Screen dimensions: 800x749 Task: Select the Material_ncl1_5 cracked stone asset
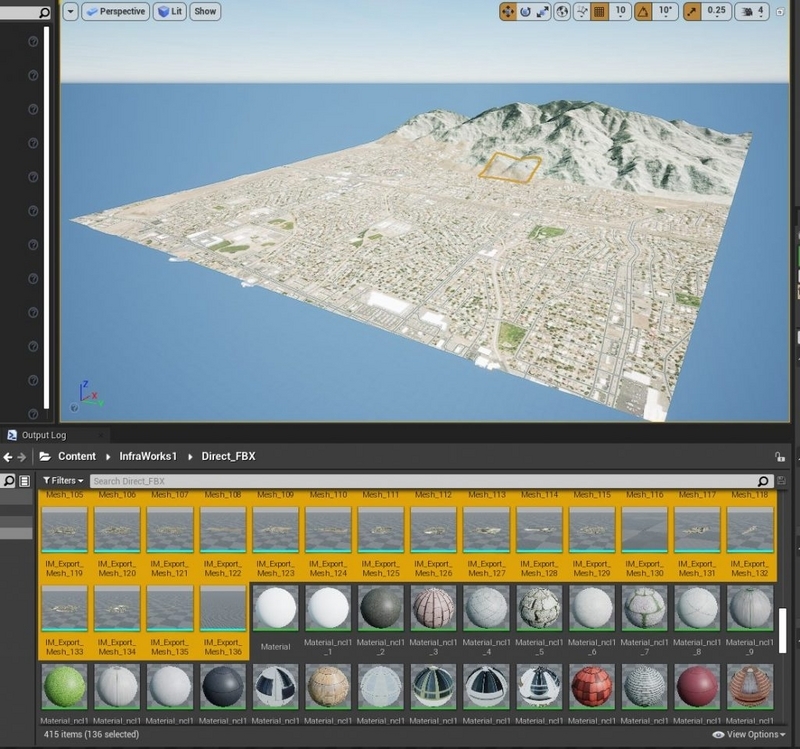pyautogui.click(x=539, y=620)
